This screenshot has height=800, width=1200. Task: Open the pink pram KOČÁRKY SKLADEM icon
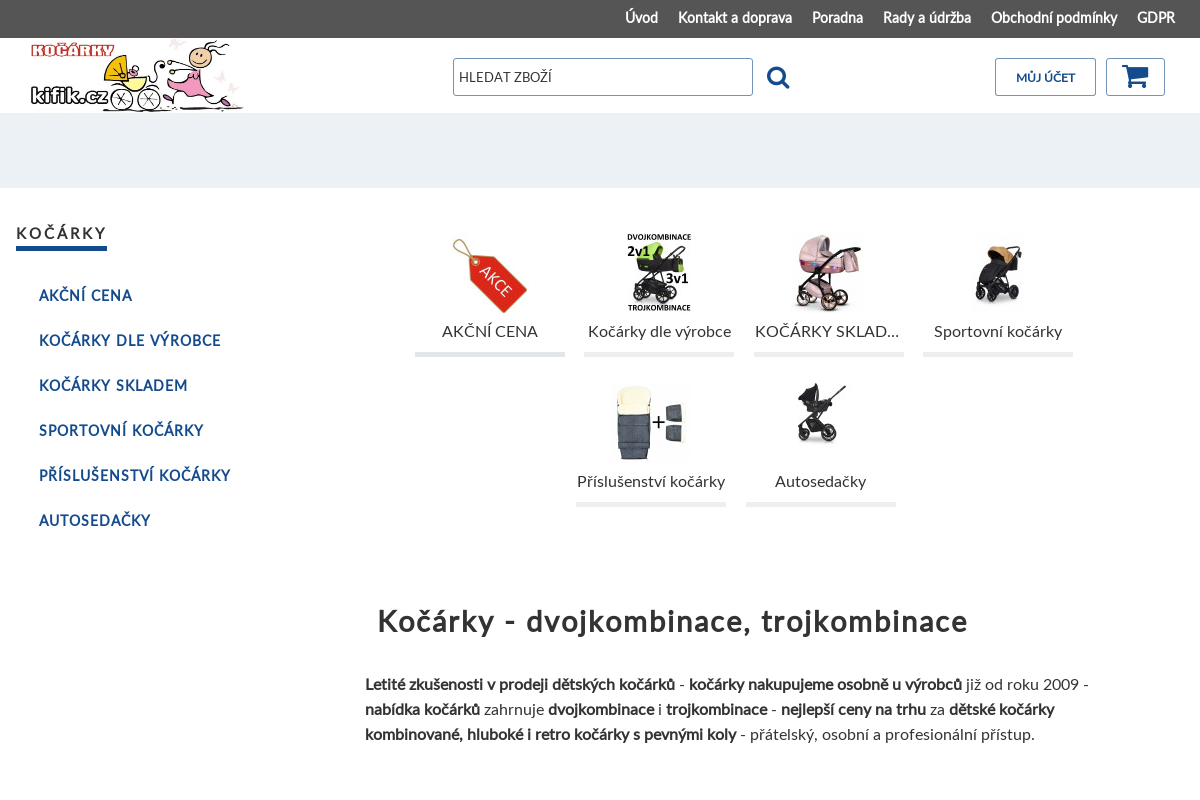point(828,272)
